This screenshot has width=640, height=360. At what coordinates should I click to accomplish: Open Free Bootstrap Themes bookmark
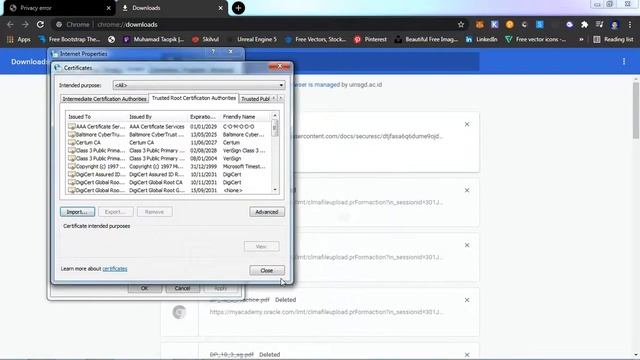69,39
